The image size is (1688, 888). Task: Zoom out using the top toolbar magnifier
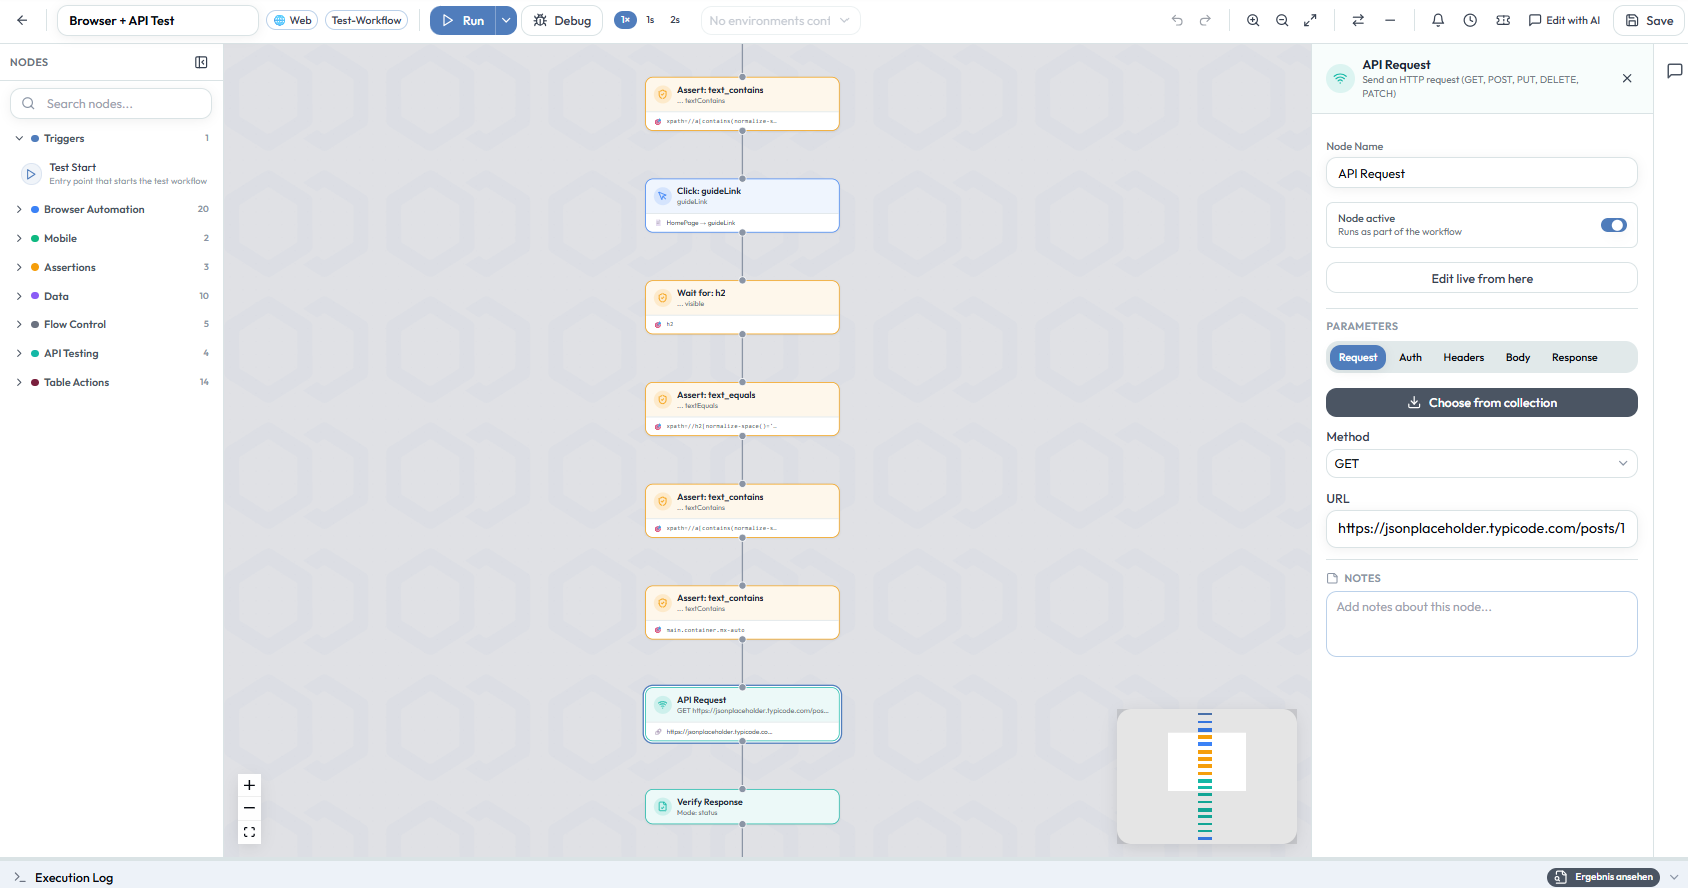pyautogui.click(x=1282, y=20)
